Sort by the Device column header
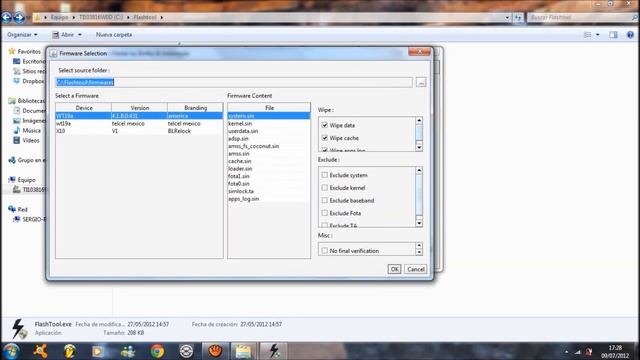 click(x=84, y=108)
